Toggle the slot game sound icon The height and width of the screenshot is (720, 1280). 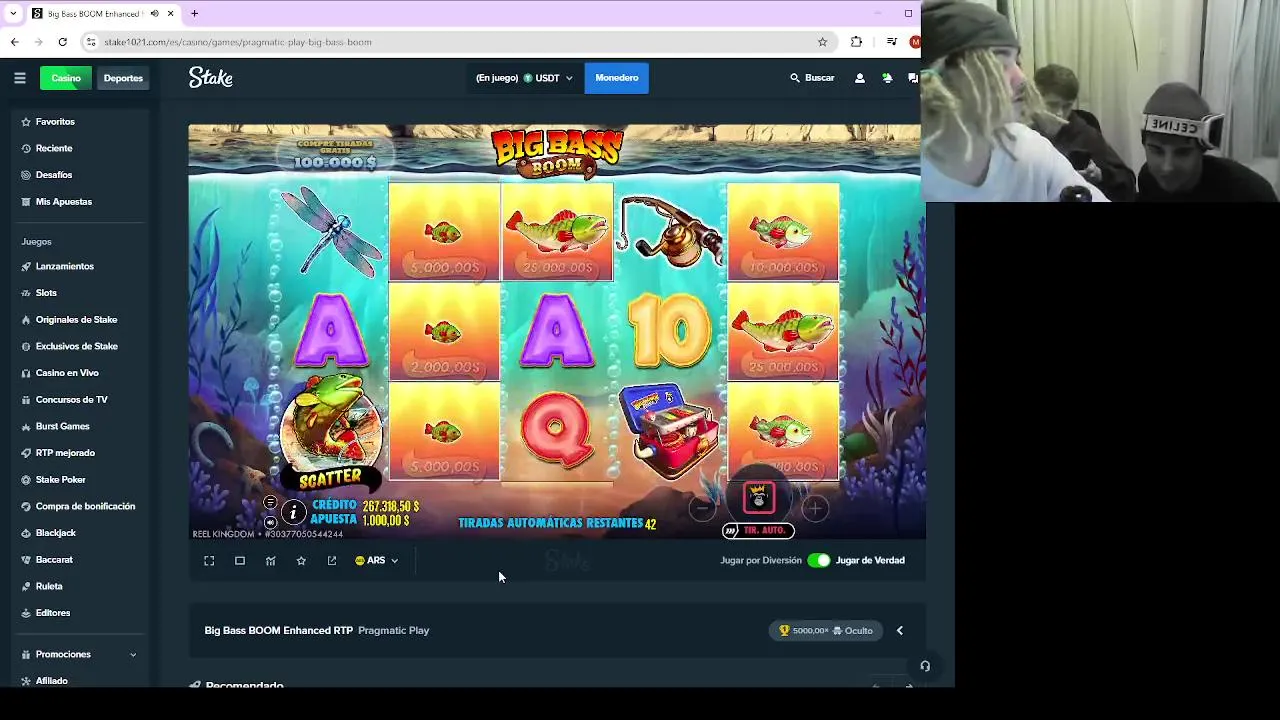[x=270, y=522]
